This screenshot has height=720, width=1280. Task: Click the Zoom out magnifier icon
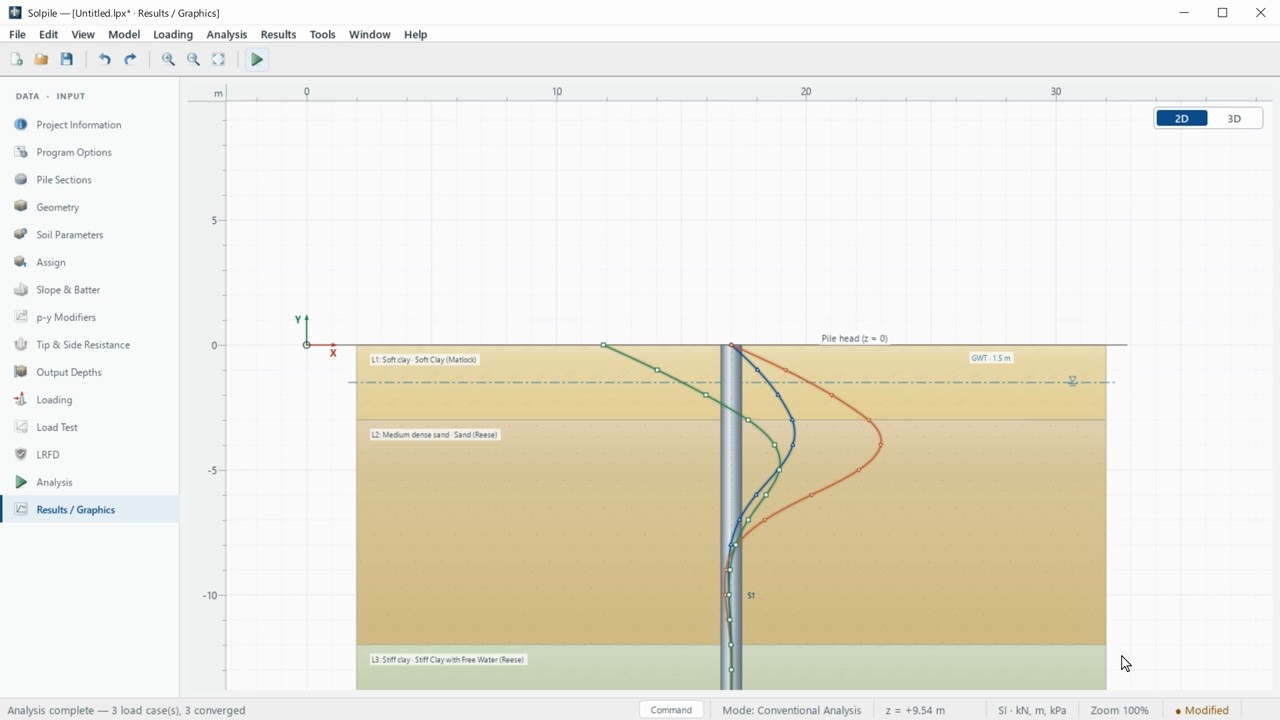point(193,60)
